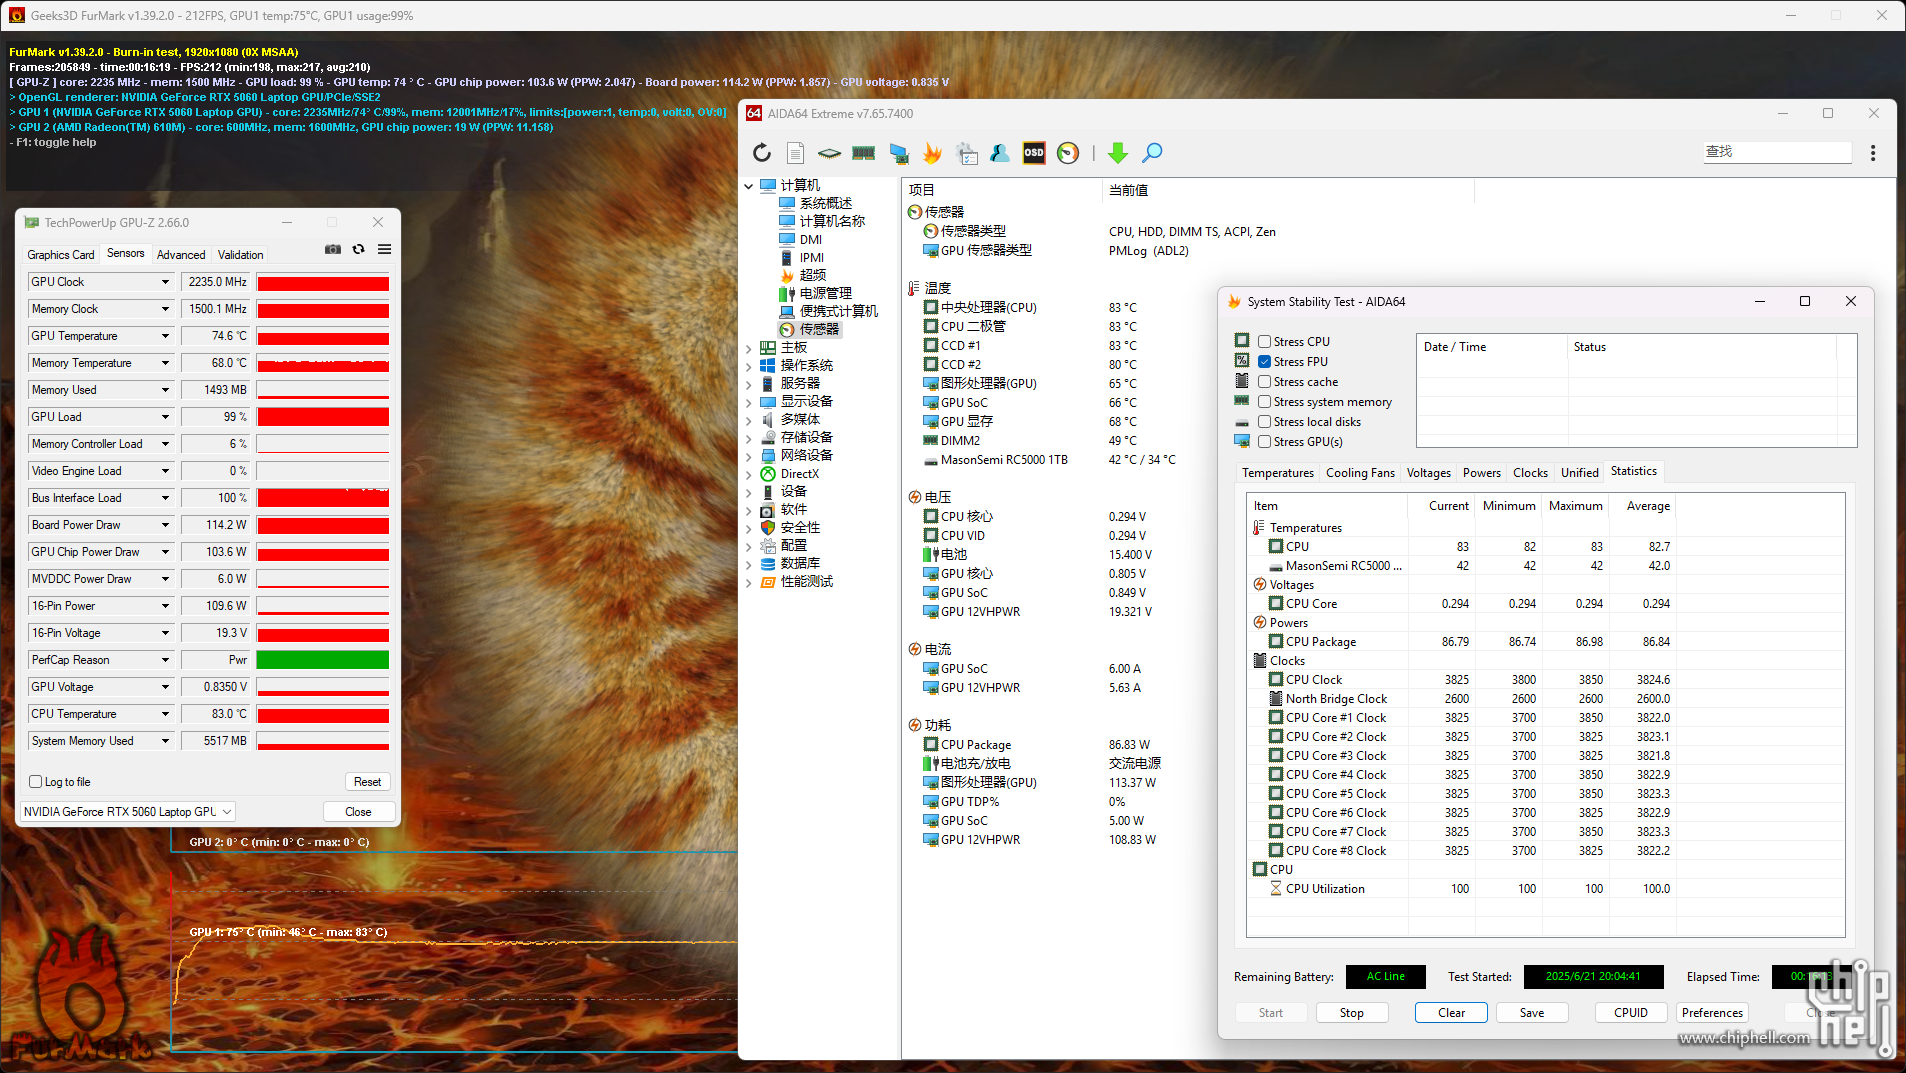The height and width of the screenshot is (1073, 1906).
Task: Click the 查找 search field in AIDA64
Action: click(1777, 152)
